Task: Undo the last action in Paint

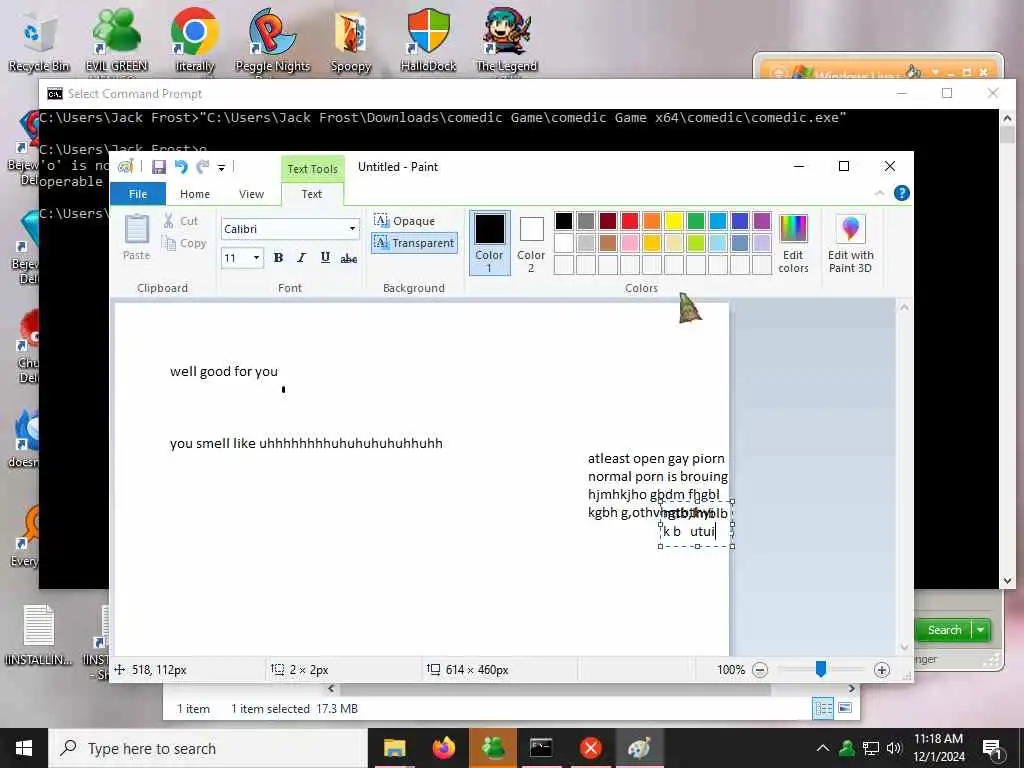Action: pos(181,167)
